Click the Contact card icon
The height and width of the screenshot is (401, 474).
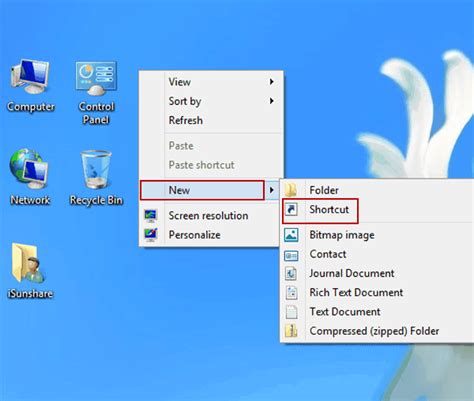click(x=291, y=255)
